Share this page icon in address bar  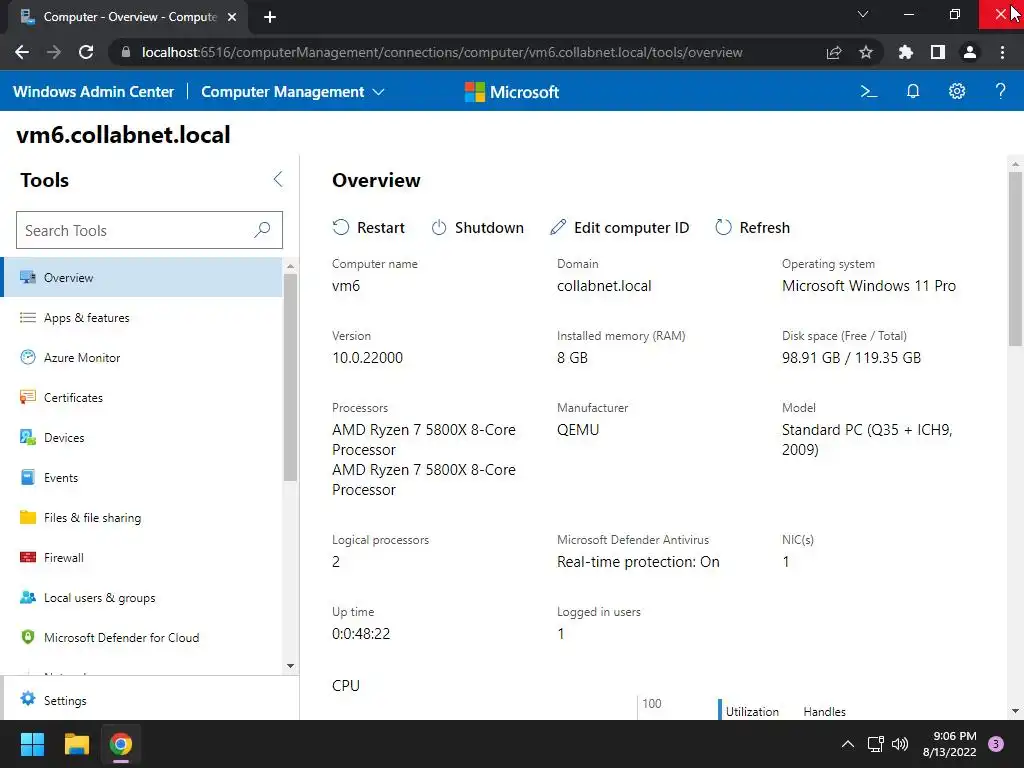pyautogui.click(x=834, y=52)
